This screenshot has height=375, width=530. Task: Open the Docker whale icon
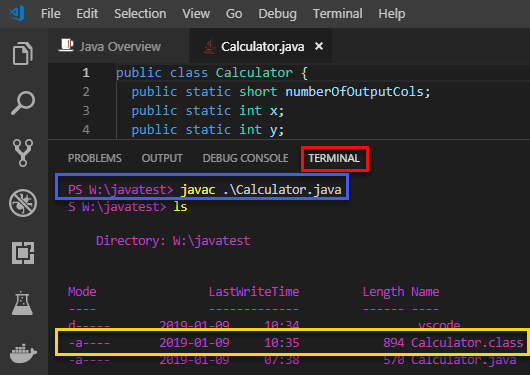click(x=23, y=353)
